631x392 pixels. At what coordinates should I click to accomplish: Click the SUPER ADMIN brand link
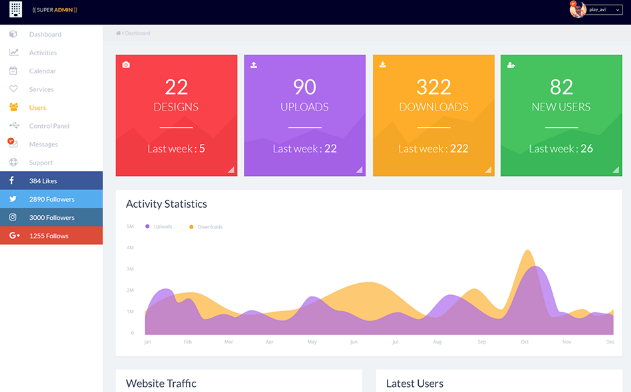pyautogui.click(x=55, y=10)
